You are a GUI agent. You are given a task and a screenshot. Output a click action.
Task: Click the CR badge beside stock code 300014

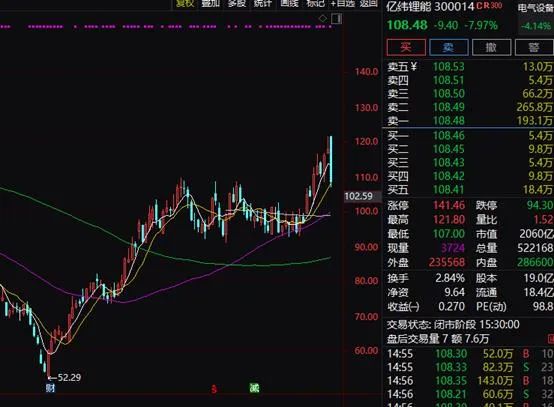(489, 6)
